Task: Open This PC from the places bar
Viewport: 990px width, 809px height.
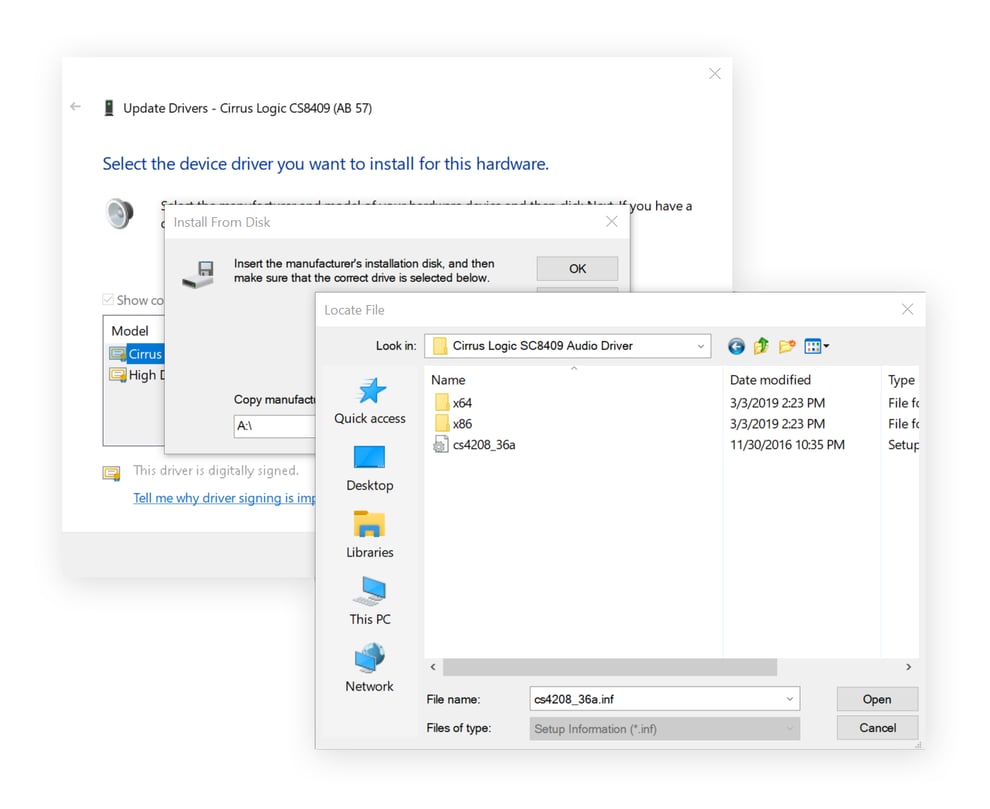Action: click(x=370, y=597)
